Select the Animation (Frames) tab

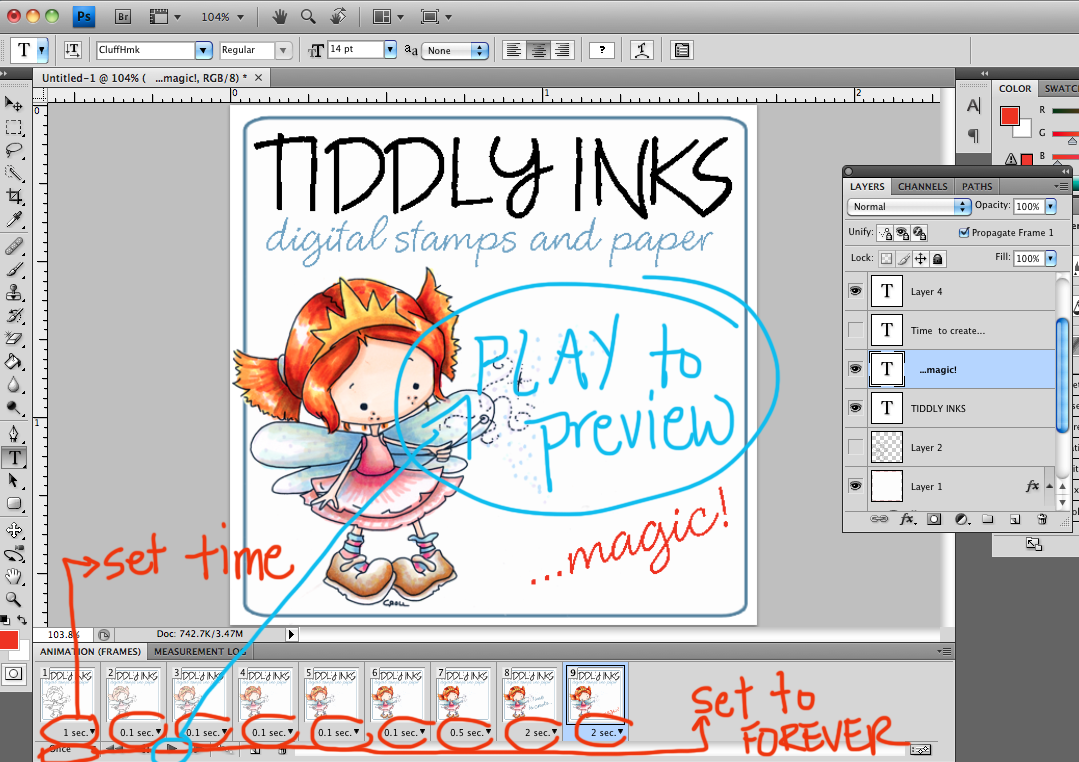(x=90, y=651)
